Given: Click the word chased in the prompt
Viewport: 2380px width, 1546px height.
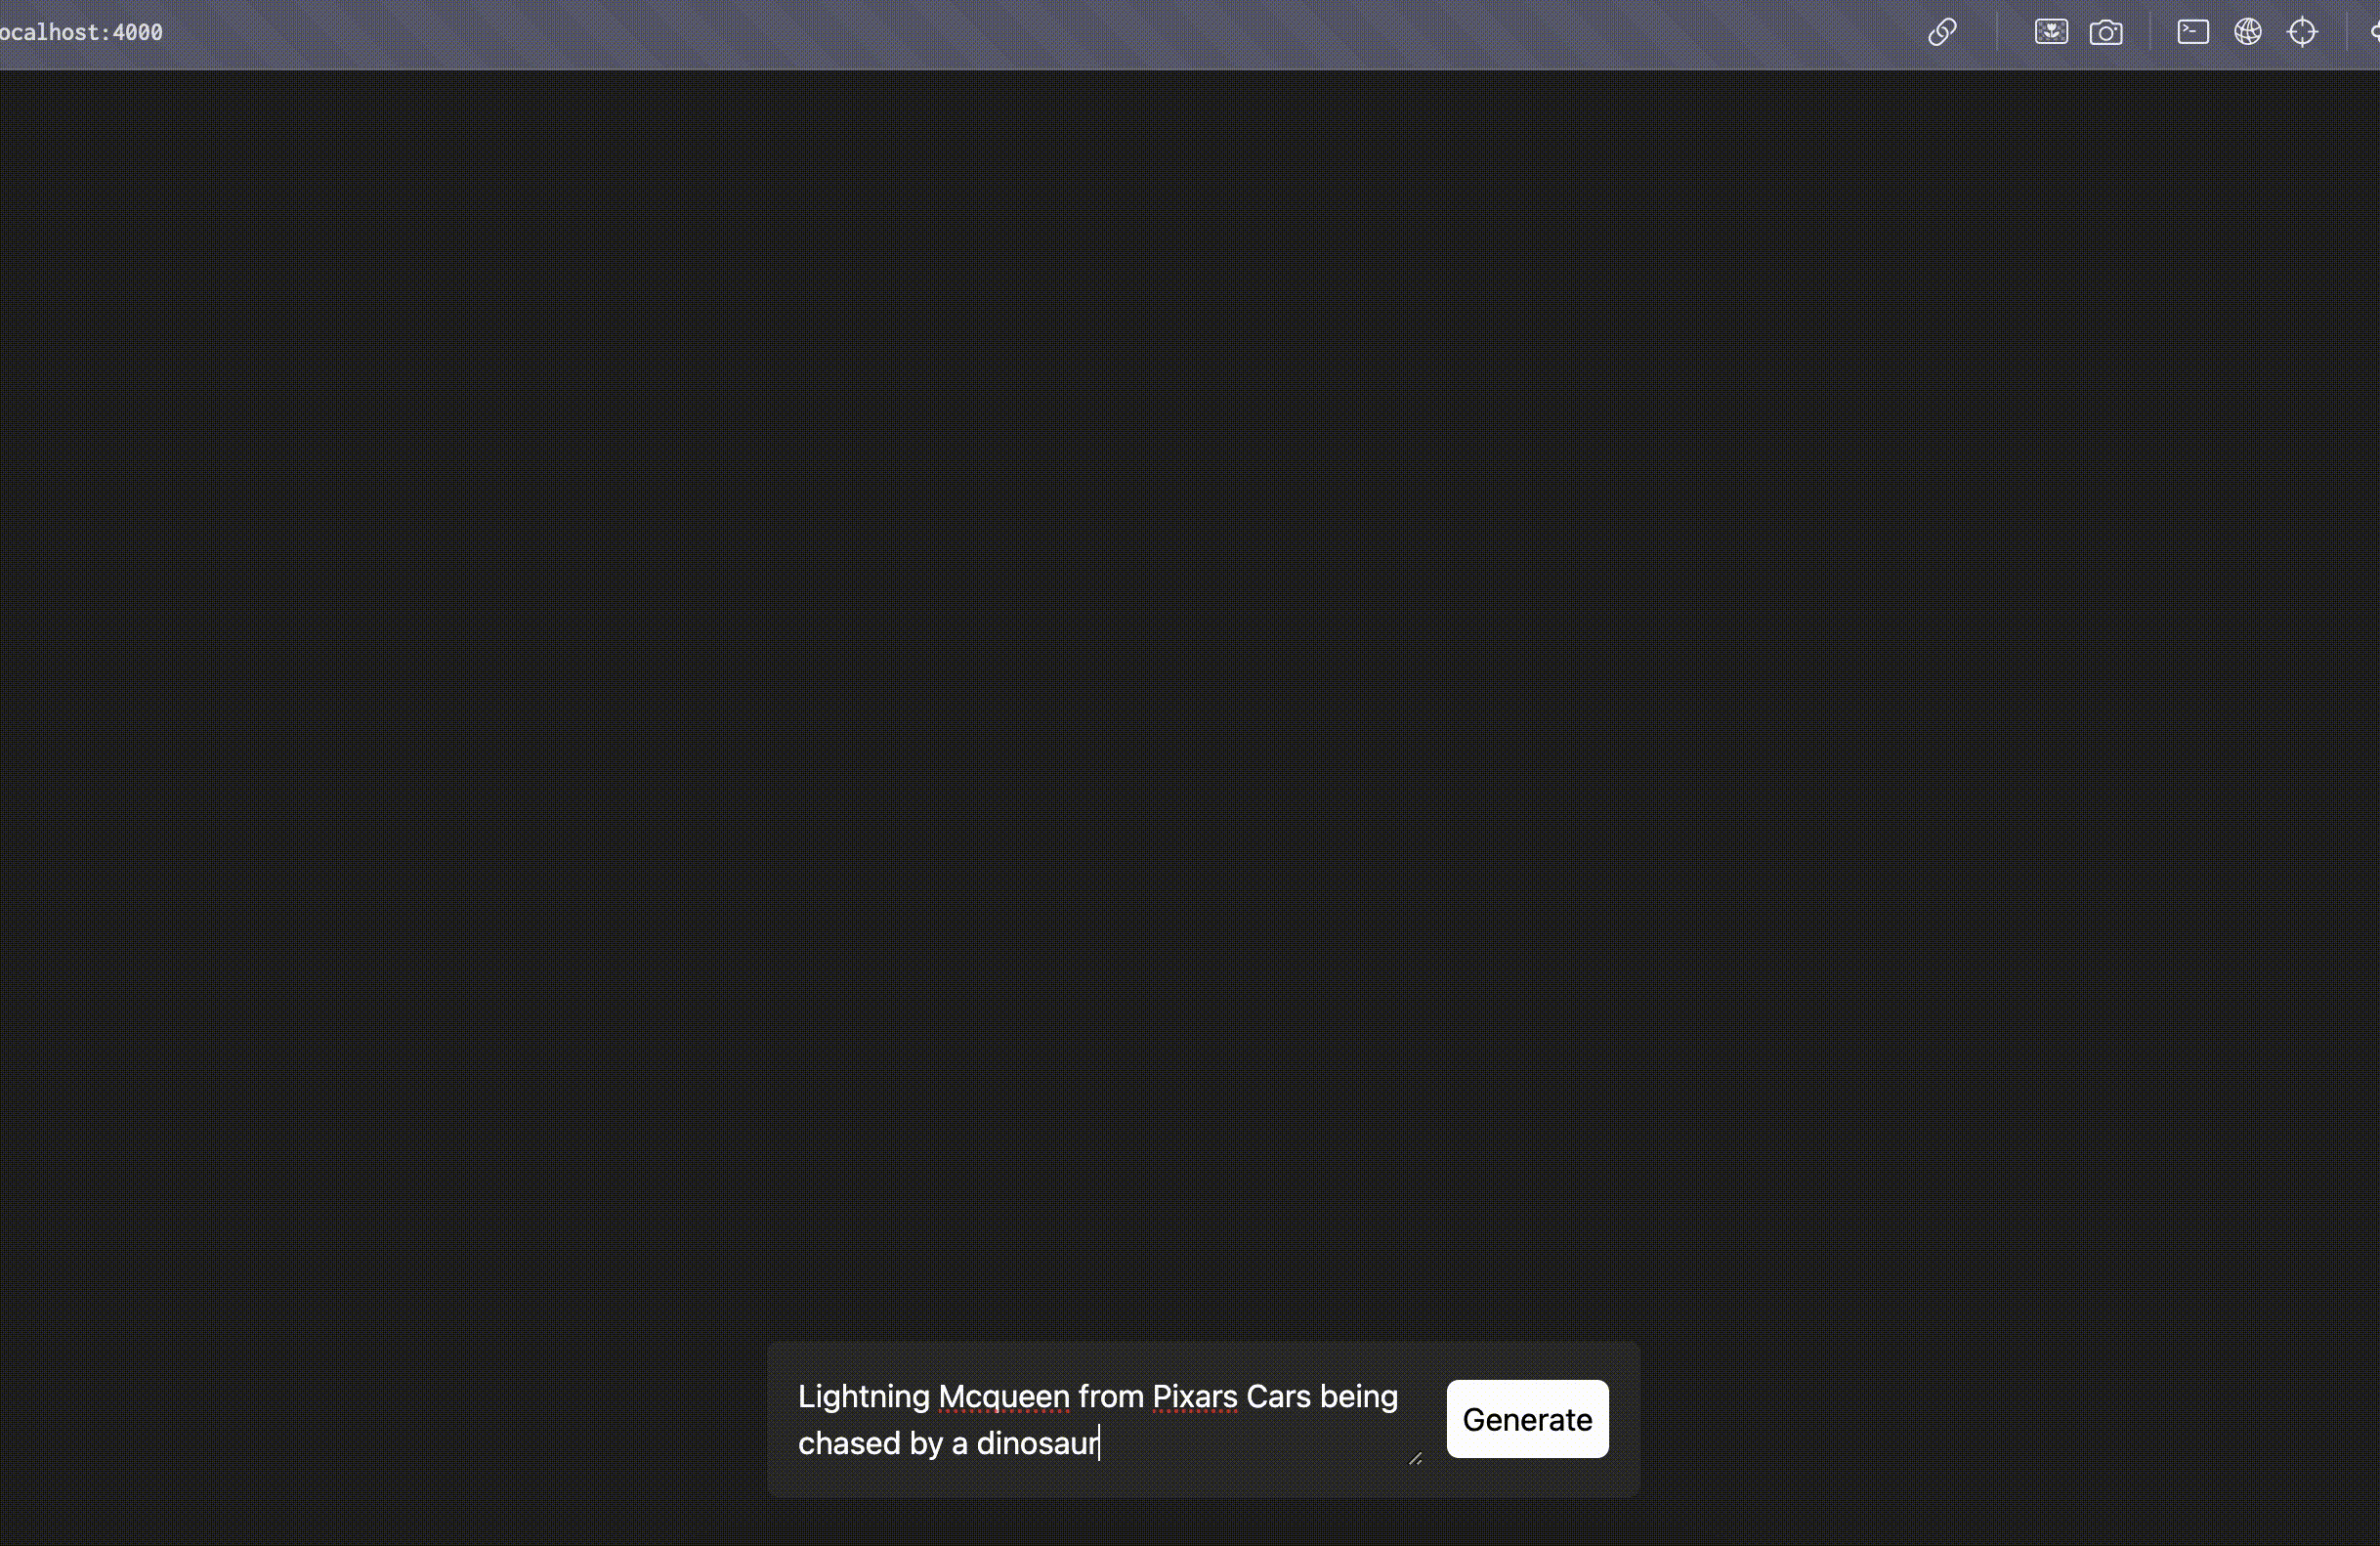Looking at the screenshot, I should click(x=849, y=1443).
